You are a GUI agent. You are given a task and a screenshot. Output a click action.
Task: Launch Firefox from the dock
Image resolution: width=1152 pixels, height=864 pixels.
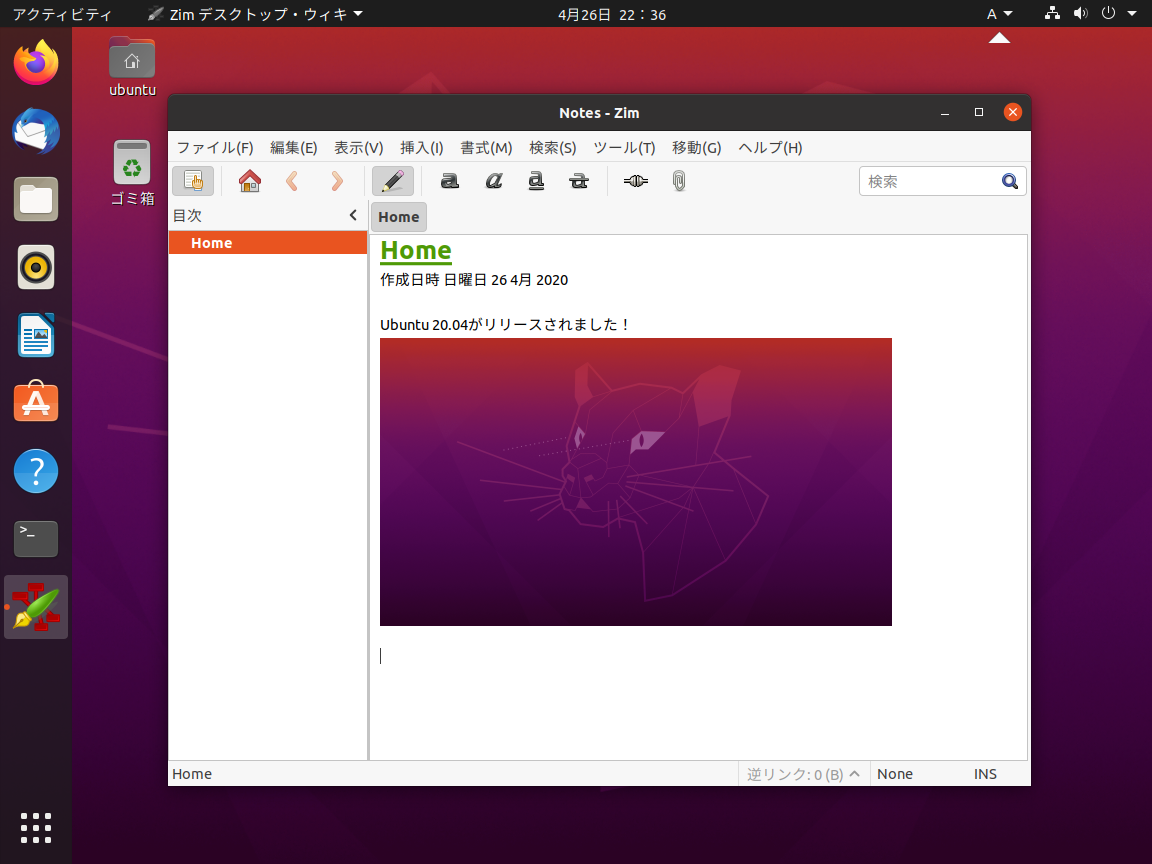click(x=36, y=62)
